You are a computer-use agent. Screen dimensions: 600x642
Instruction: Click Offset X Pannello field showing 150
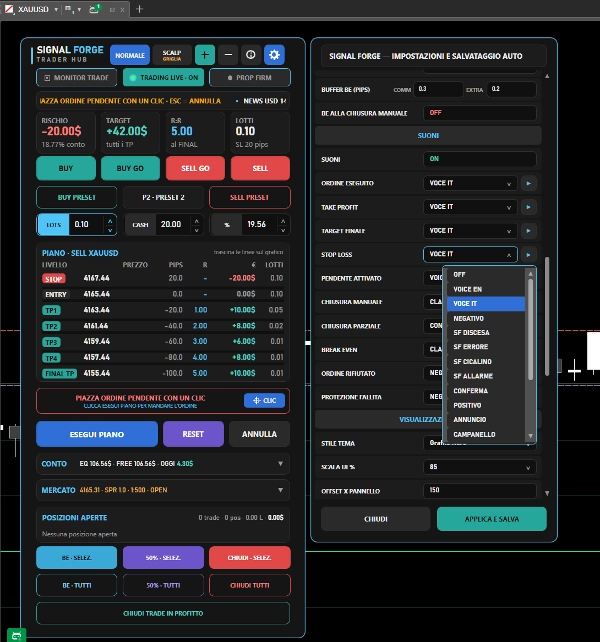tap(480, 491)
